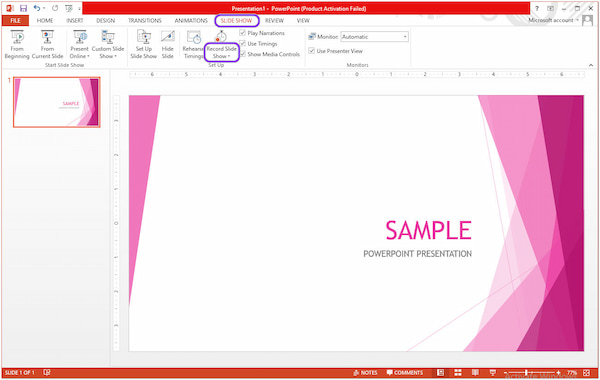Open Ribbon Display Options
Viewport: 600px width, 380px height.
pyautogui.click(x=550, y=8)
